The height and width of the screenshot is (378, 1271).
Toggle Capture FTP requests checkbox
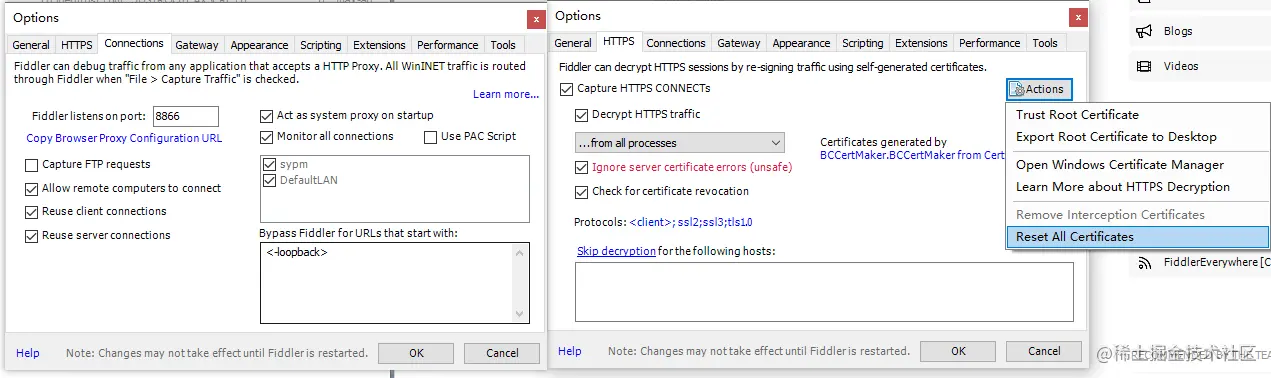click(32, 165)
